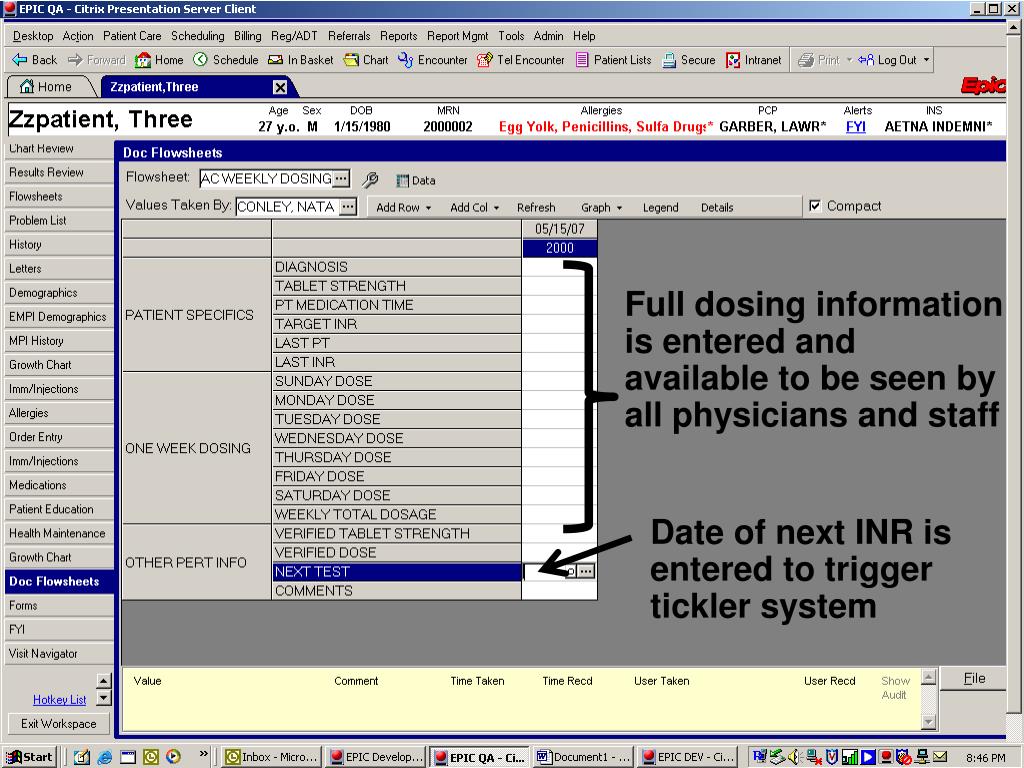
Task: Open the Visit Navigator activity
Action: 59,654
